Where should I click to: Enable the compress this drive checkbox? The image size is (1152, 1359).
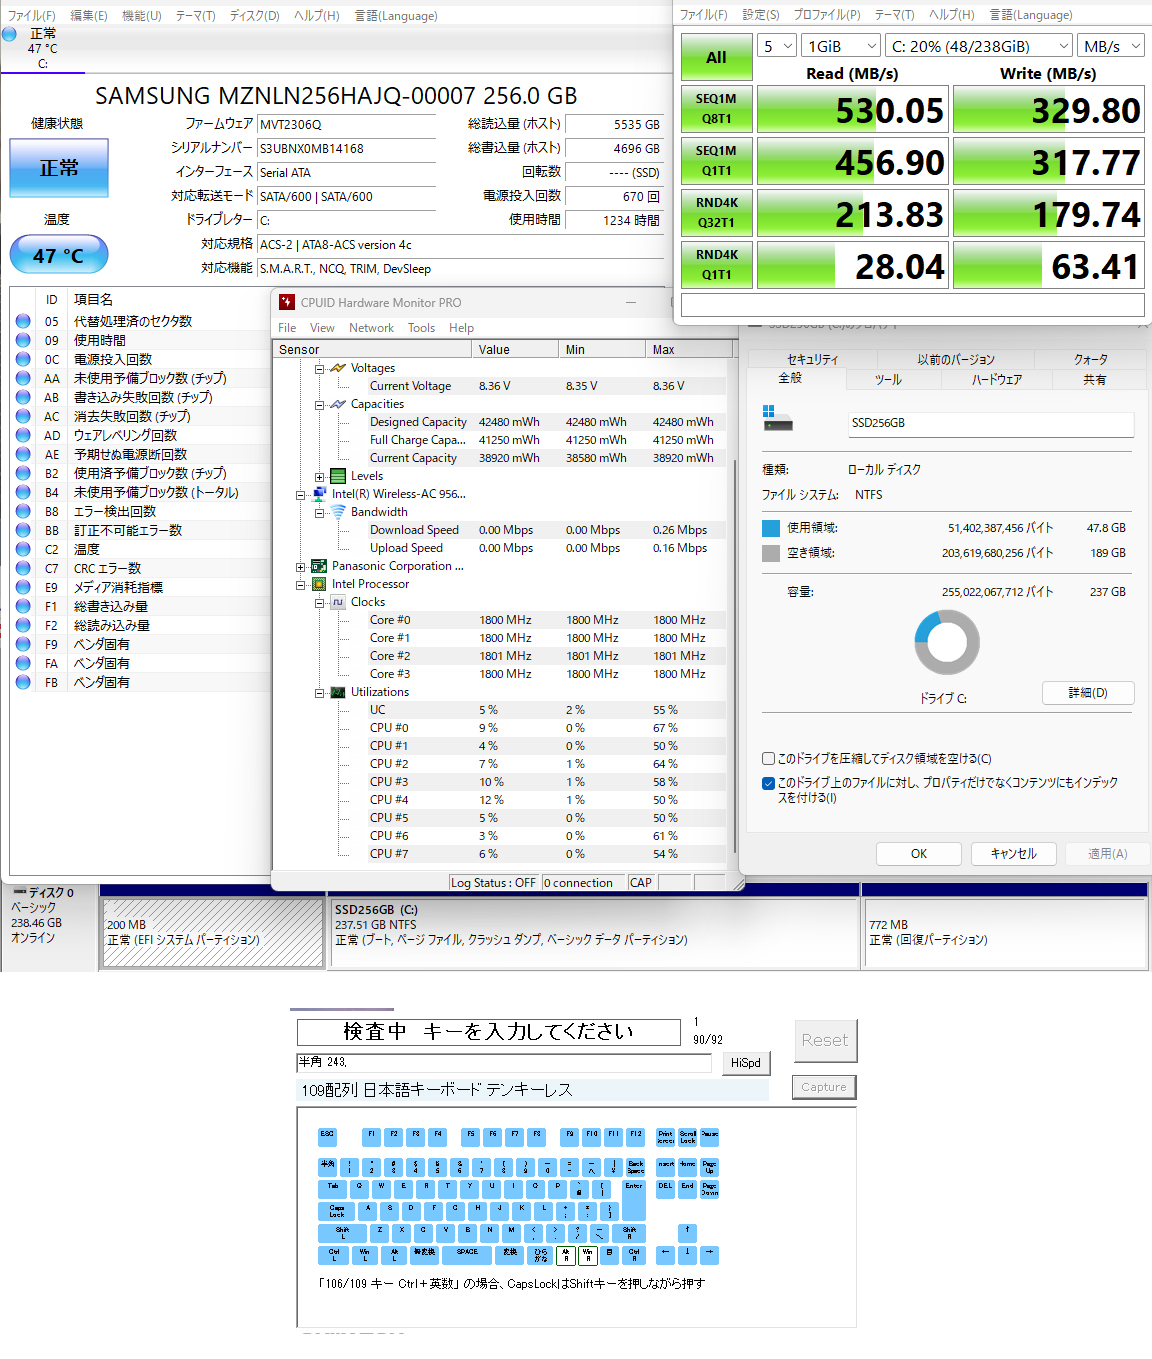(768, 759)
